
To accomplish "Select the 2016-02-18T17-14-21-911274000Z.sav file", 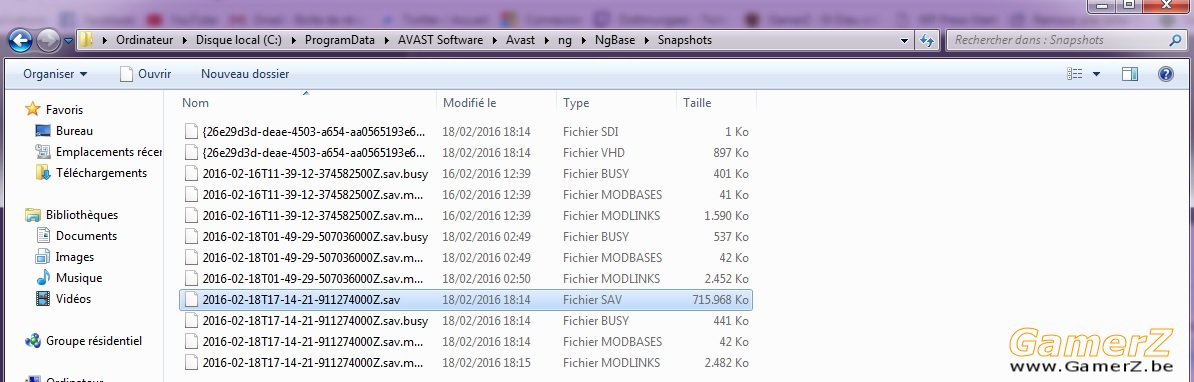I will pyautogui.click(x=465, y=300).
